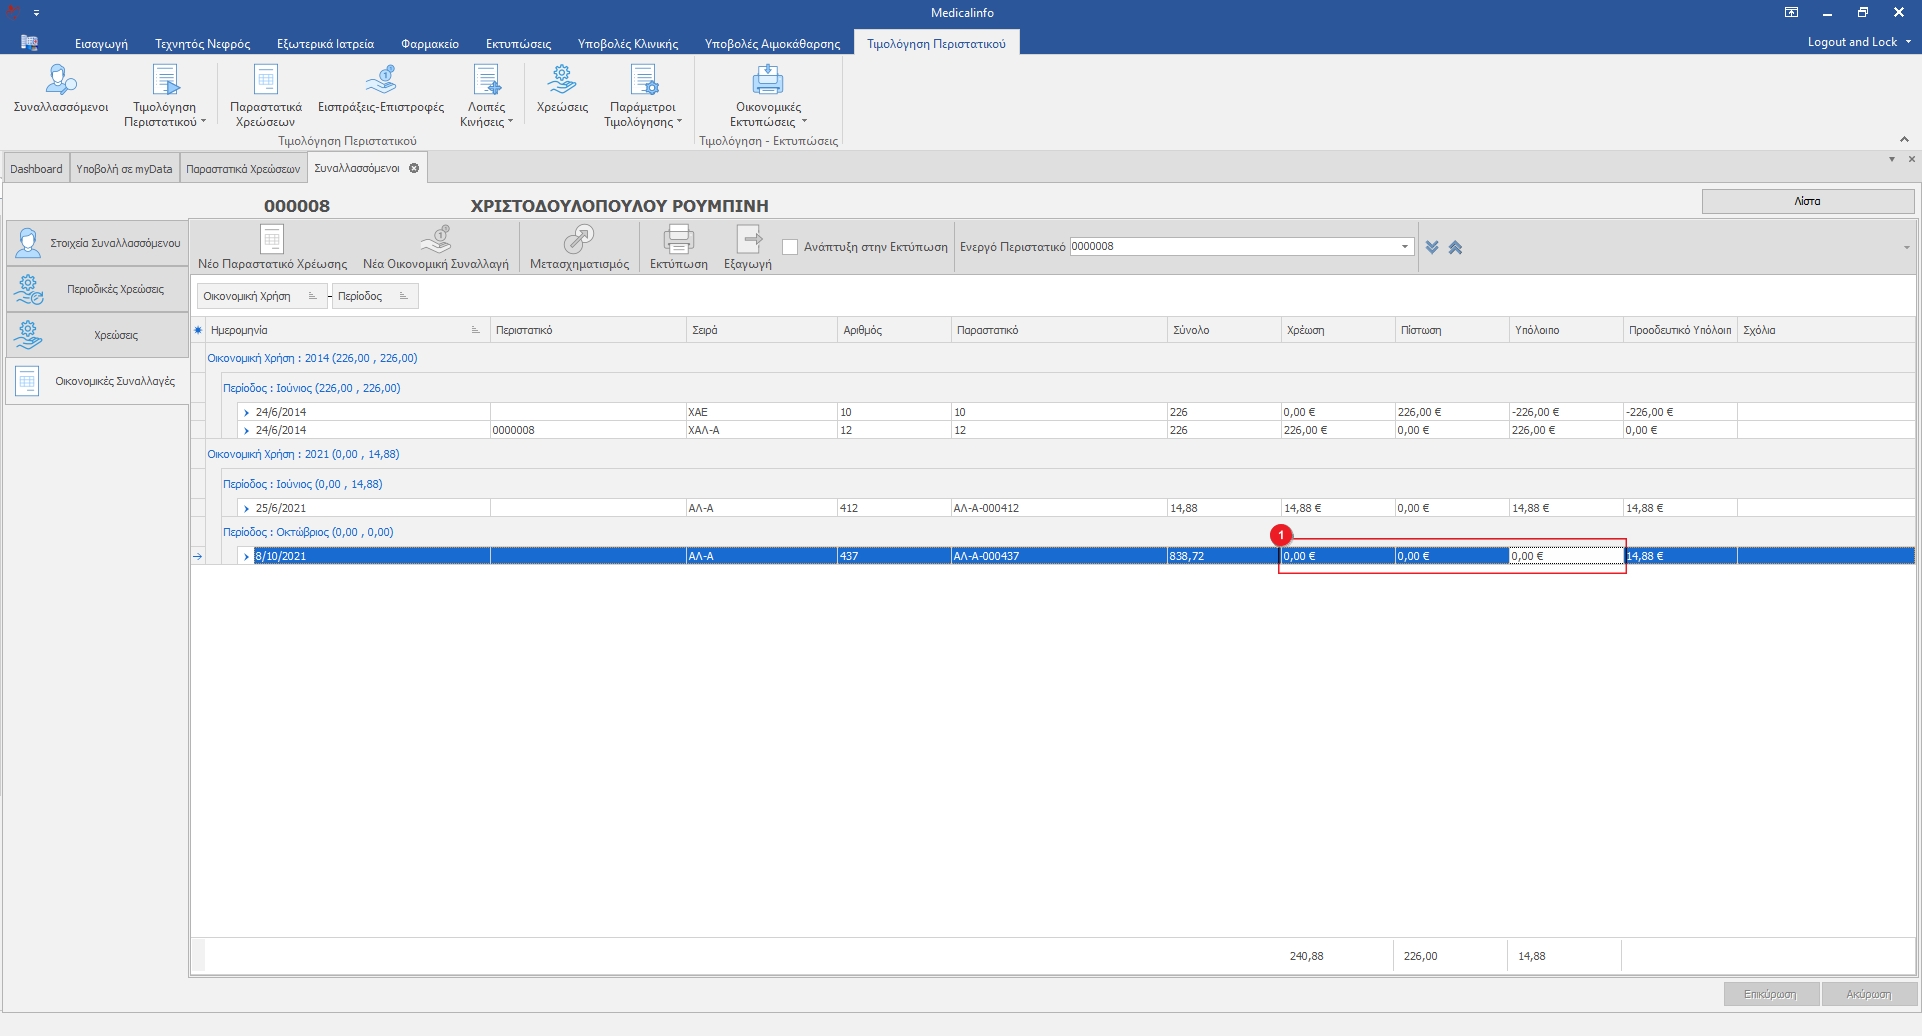
Task: Enable the Ανάπτυξη στην Εκτύπωση checkbox
Action: point(790,247)
